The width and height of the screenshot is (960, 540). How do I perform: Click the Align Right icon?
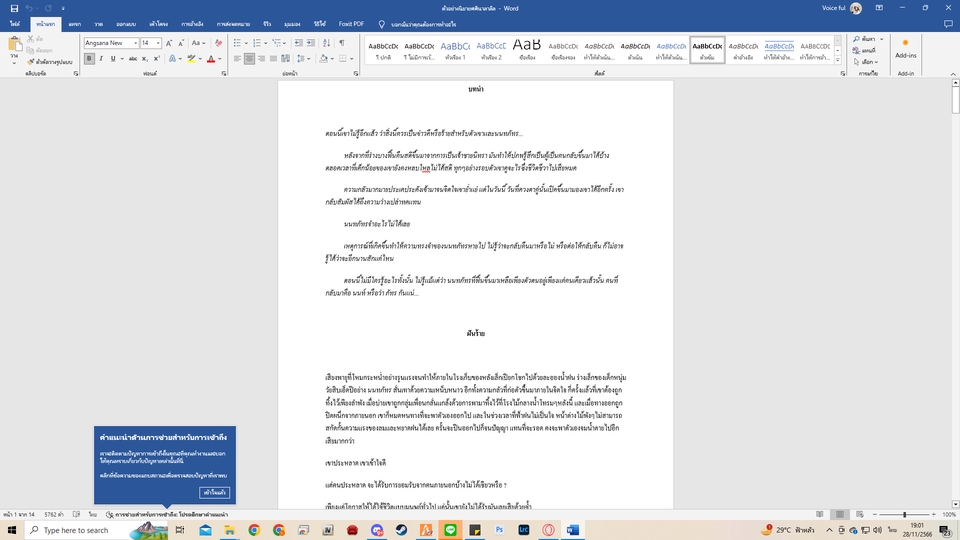point(261,59)
